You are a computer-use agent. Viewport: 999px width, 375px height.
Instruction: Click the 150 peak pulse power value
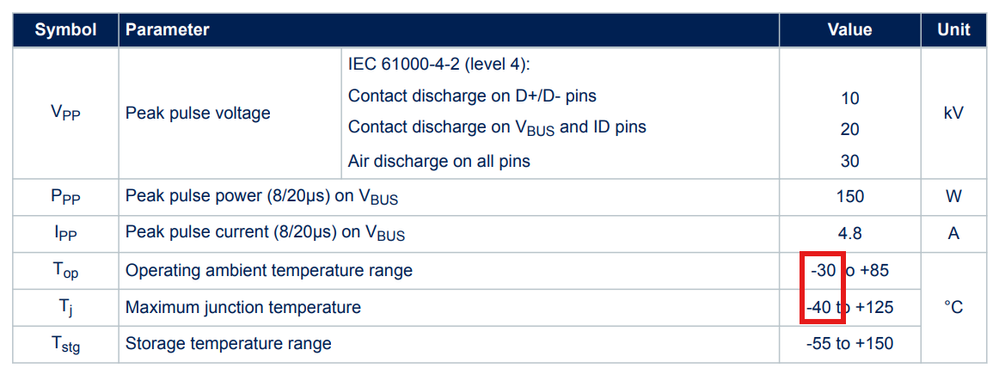click(850, 197)
